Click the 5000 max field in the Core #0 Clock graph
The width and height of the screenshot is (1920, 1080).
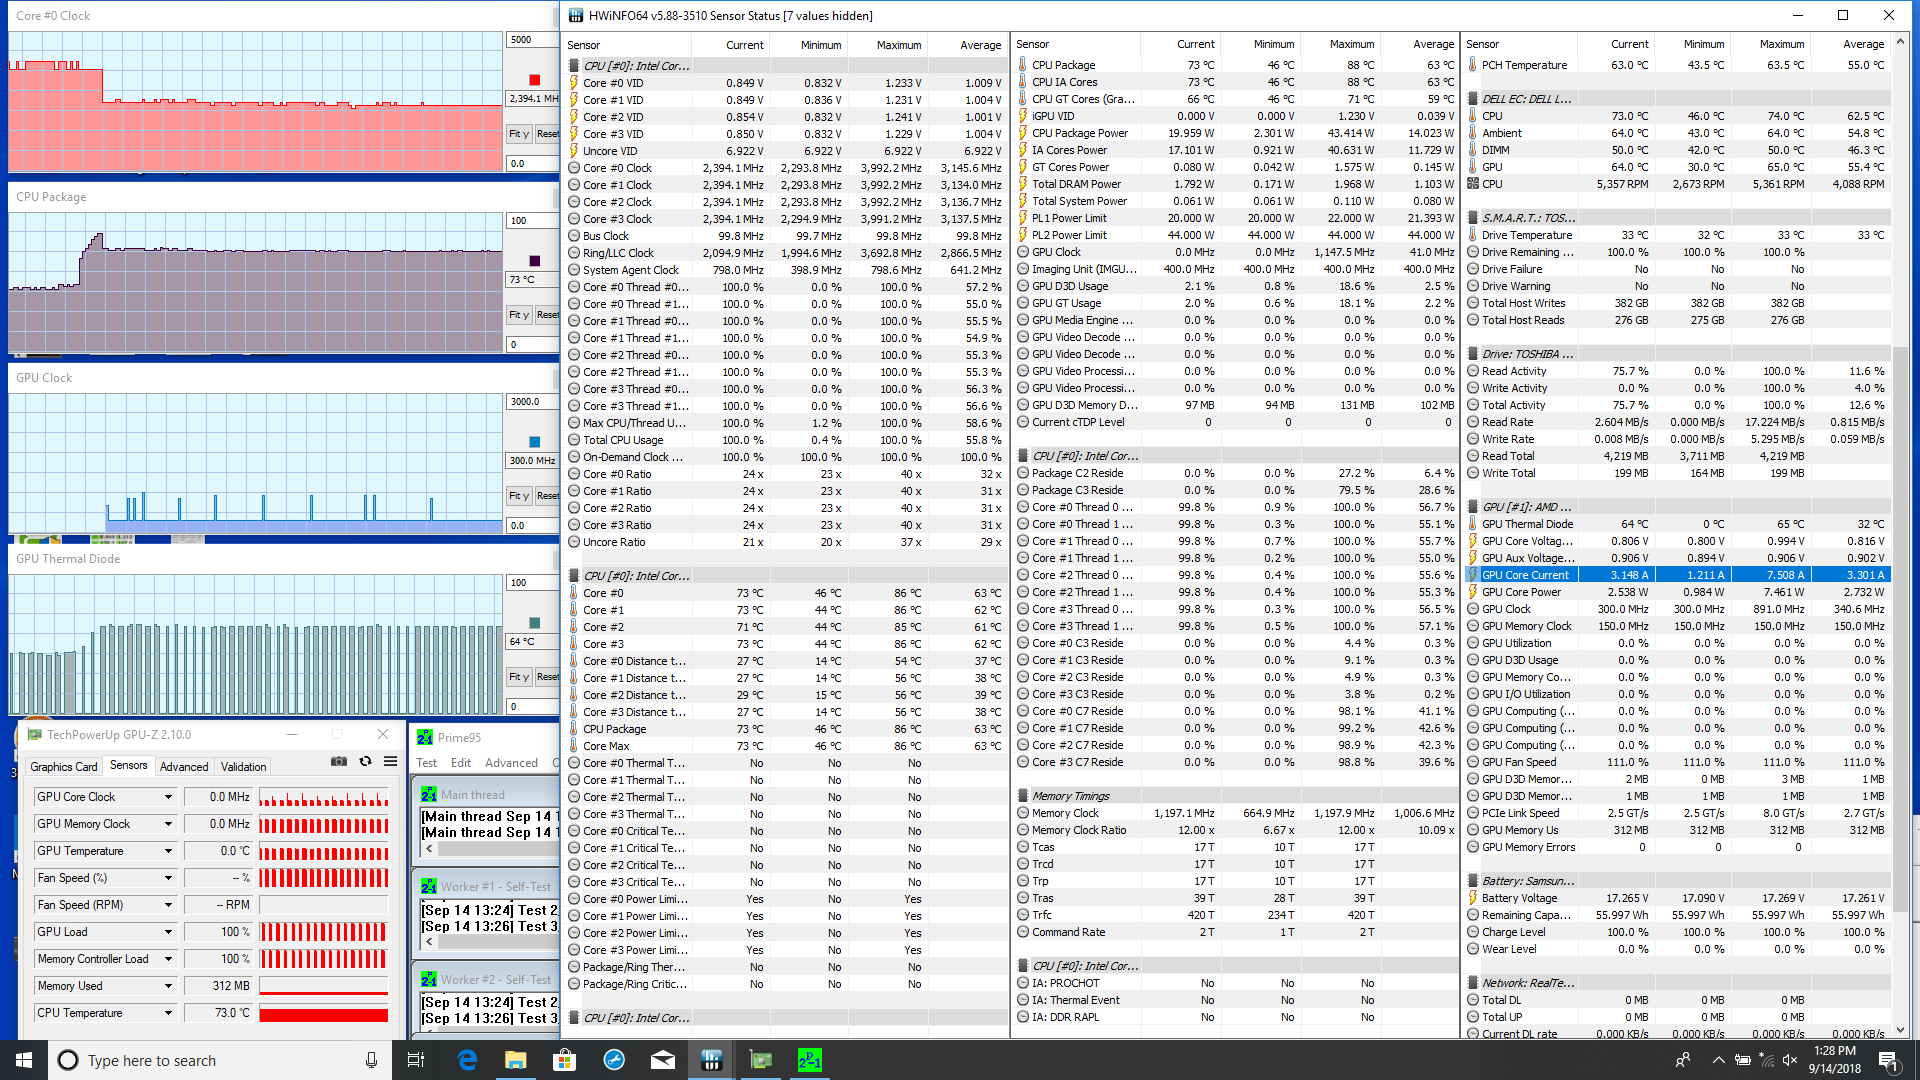coord(530,40)
